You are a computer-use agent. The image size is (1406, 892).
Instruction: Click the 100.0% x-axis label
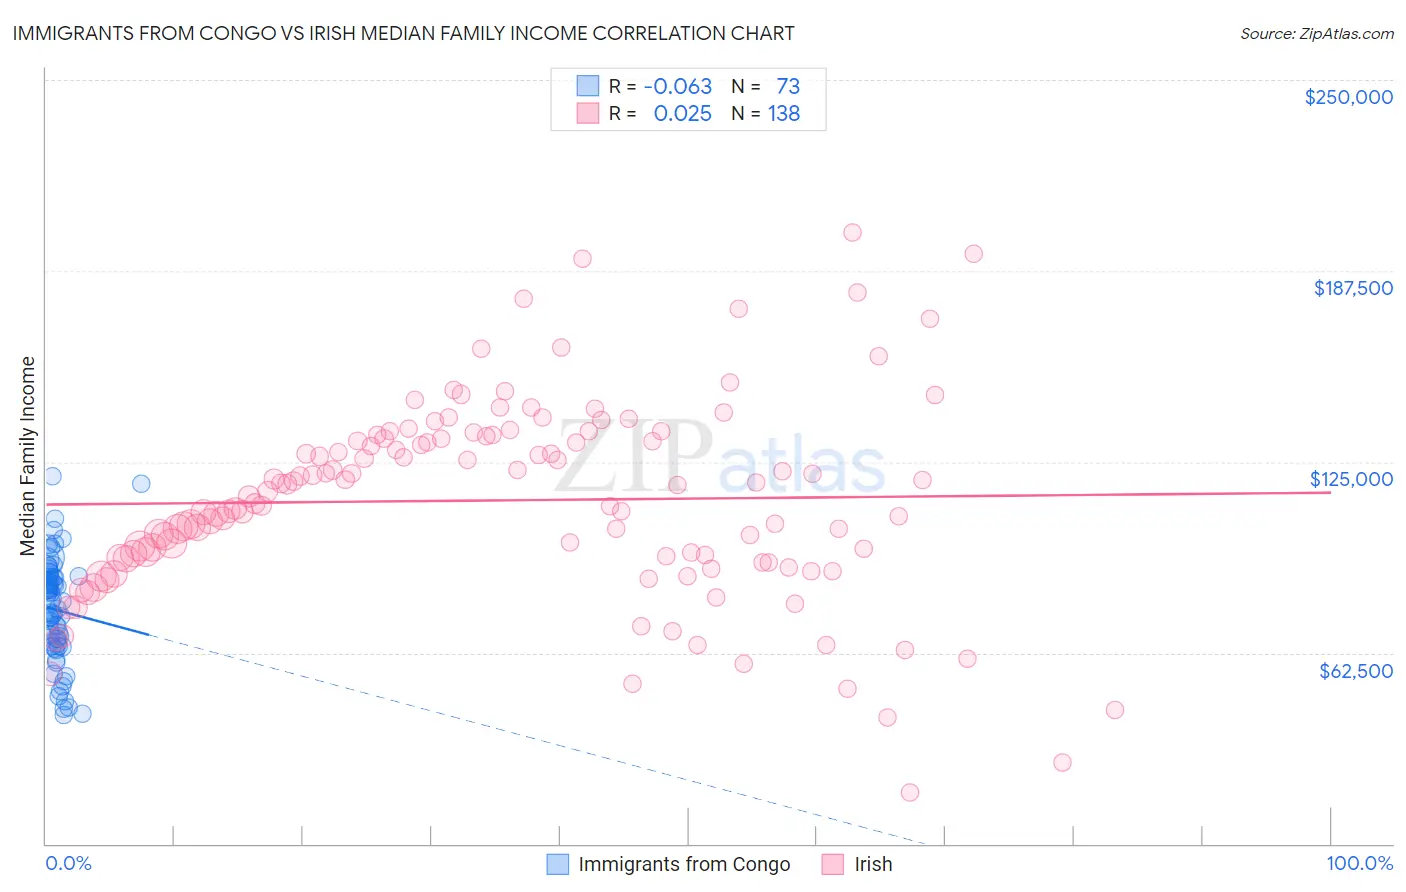[1360, 863]
